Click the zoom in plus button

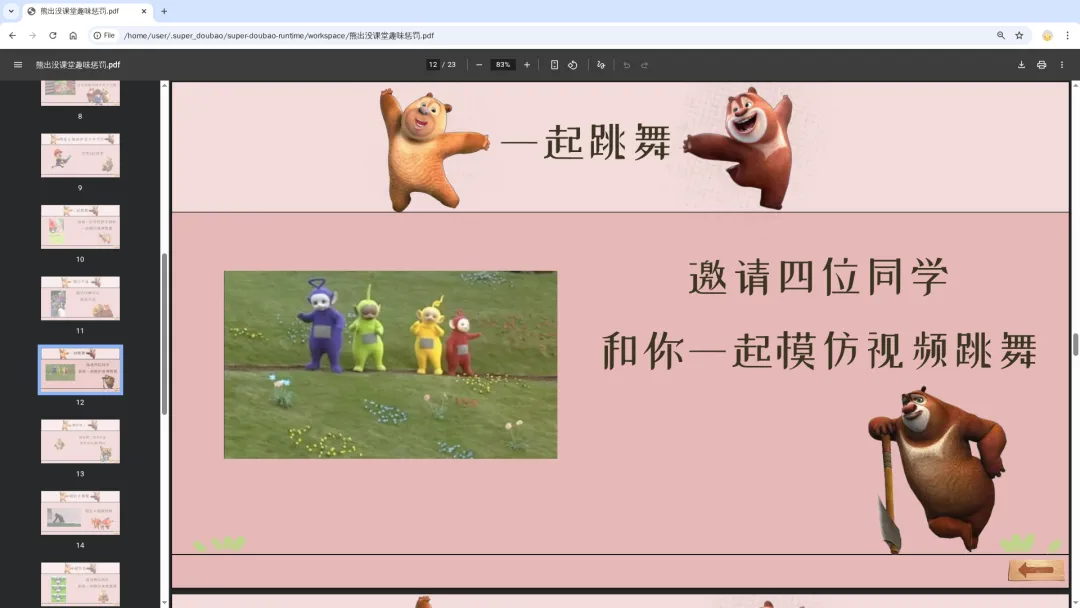click(527, 65)
